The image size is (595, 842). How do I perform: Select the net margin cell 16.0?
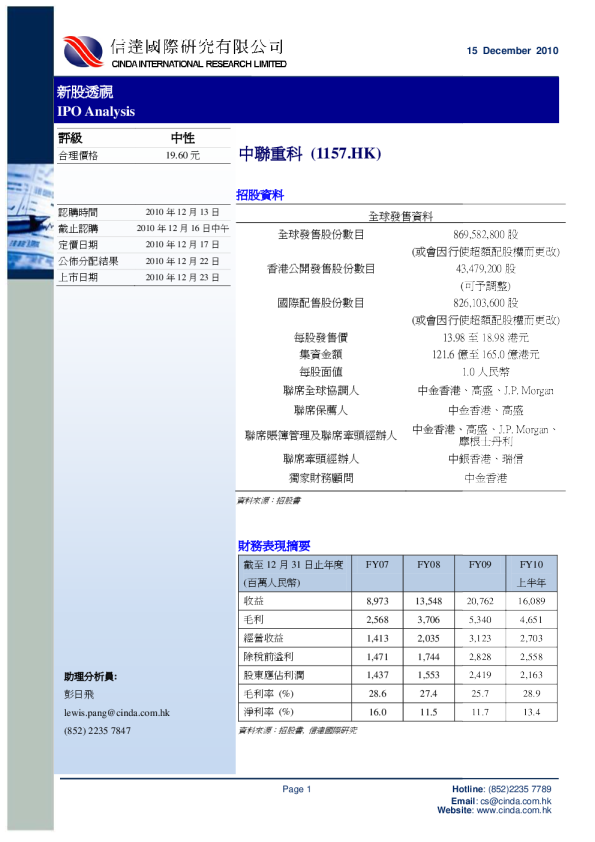pos(377,712)
